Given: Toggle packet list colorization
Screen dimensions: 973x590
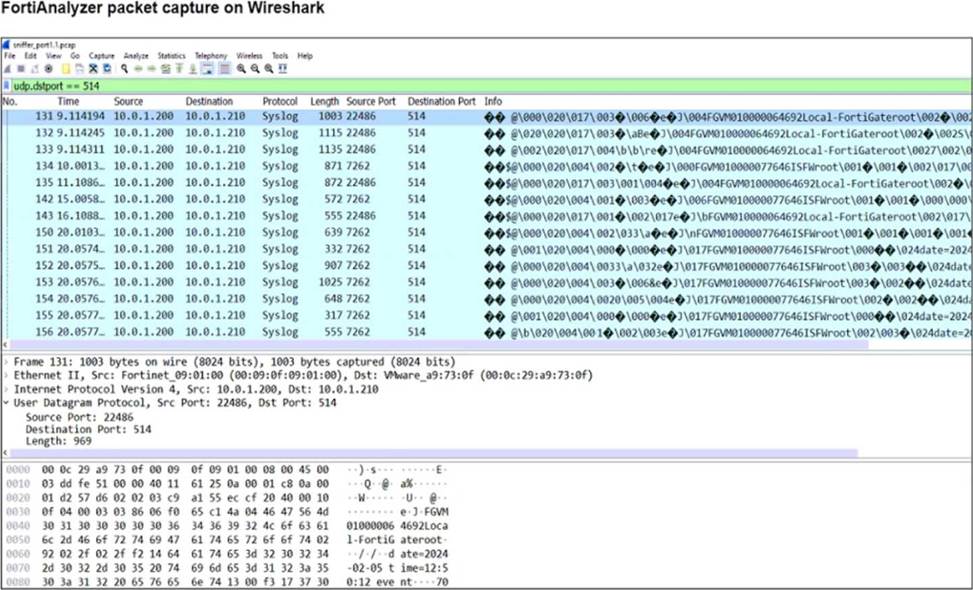Looking at the screenshot, I should [x=224, y=69].
